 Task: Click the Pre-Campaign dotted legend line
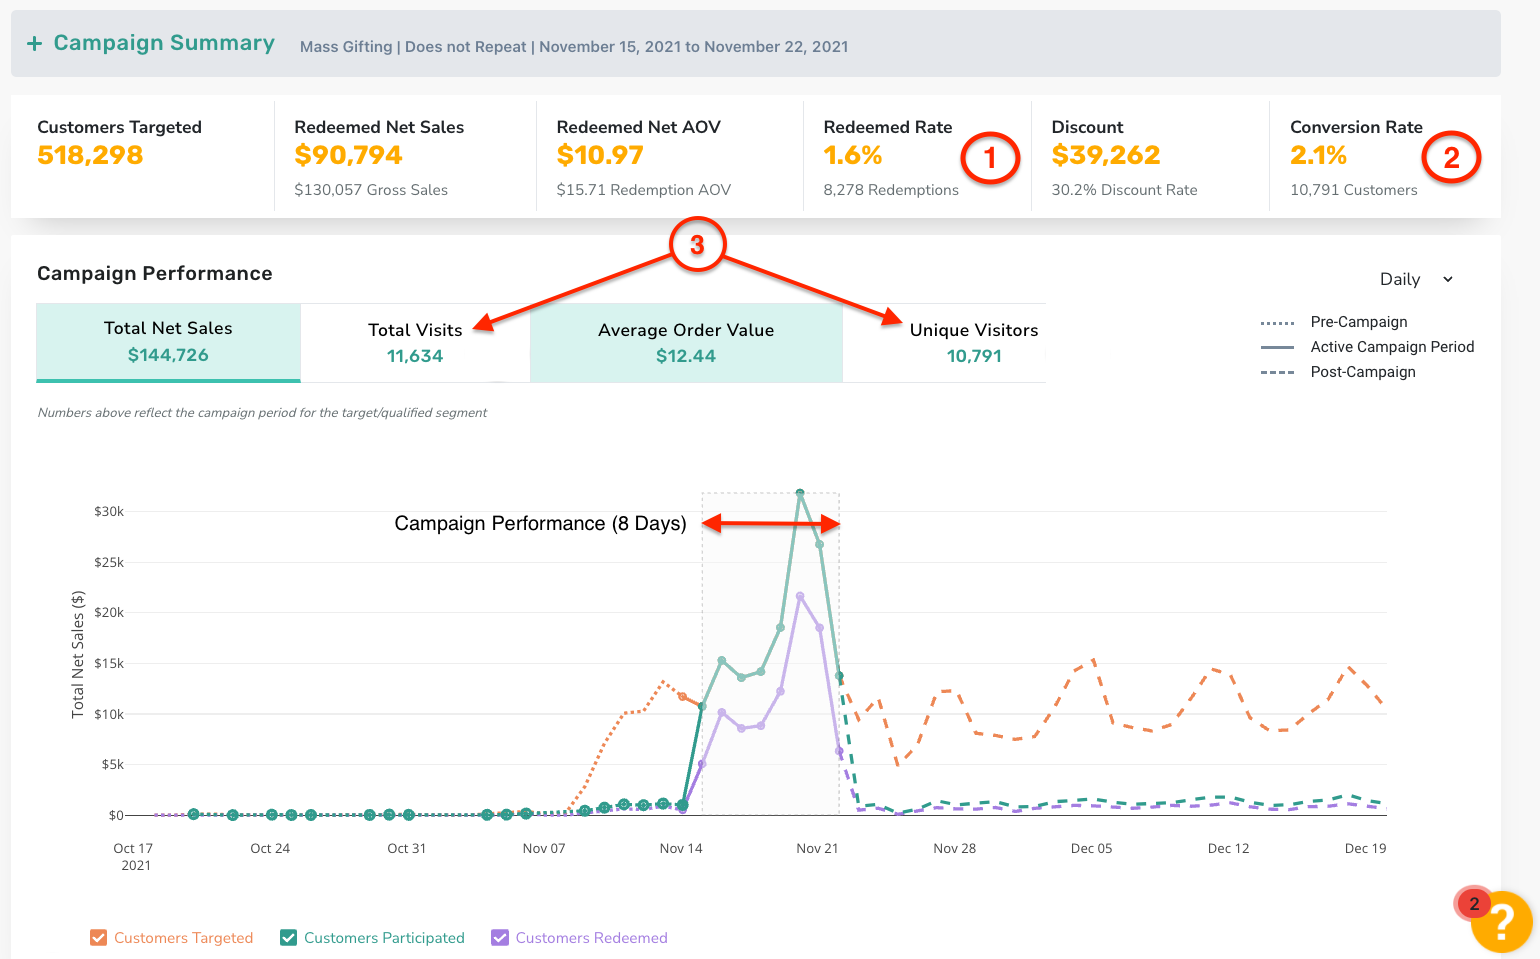[x=1278, y=323]
